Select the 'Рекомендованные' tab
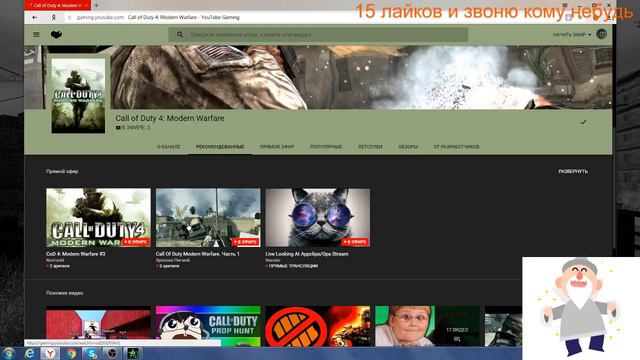 pyautogui.click(x=220, y=147)
